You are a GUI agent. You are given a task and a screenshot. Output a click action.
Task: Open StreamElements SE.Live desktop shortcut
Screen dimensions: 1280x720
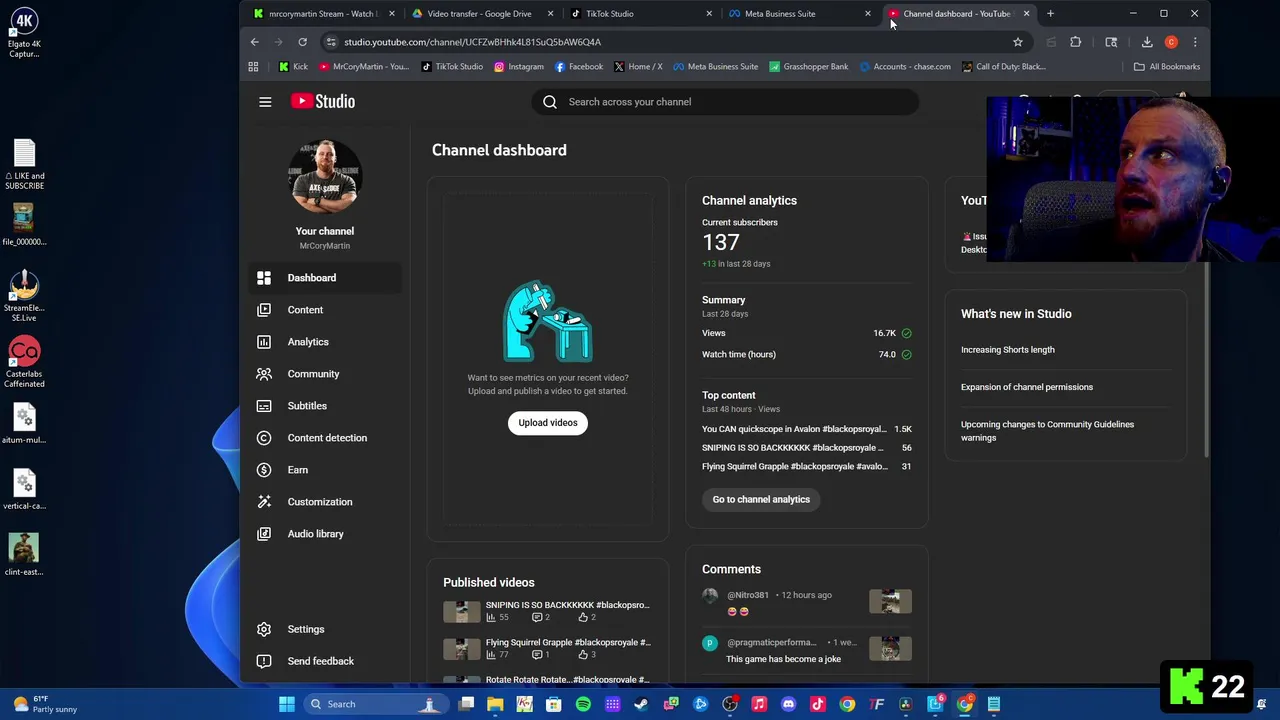coord(24,297)
